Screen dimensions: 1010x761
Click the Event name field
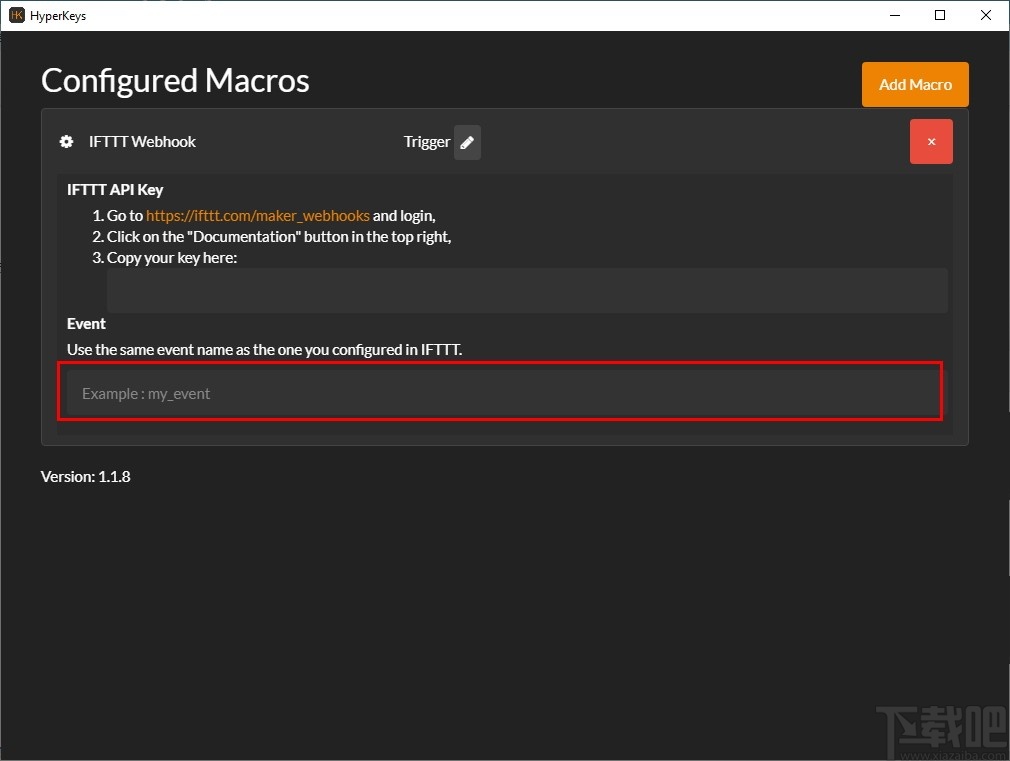500,393
